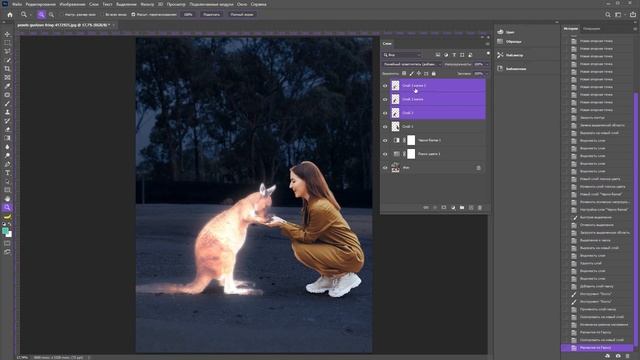Image resolution: width=640 pixels, height=360 pixels.
Task: Toggle scrubby zoom checkbox
Action: (133, 14)
